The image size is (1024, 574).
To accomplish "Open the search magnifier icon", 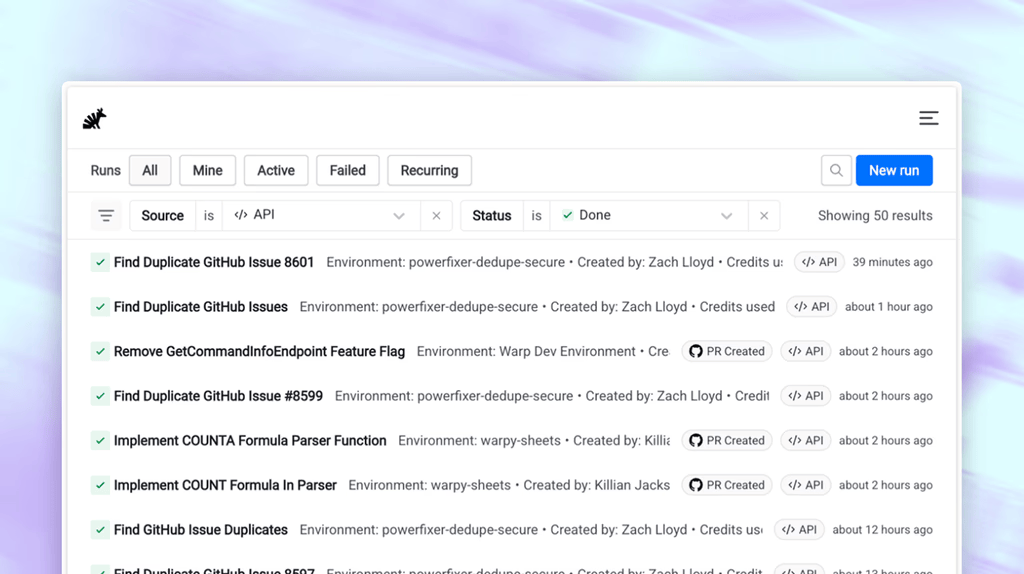I will [836, 170].
